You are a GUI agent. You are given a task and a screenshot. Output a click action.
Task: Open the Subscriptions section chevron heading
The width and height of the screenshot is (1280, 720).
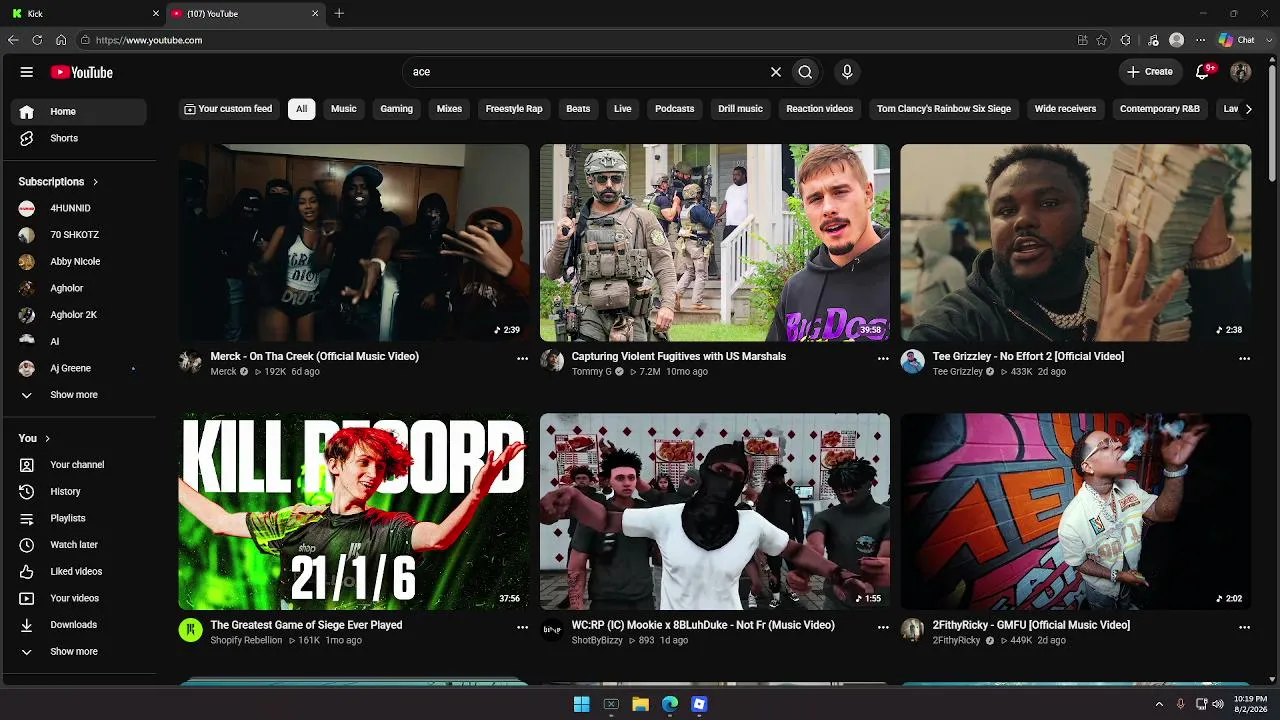[58, 182]
